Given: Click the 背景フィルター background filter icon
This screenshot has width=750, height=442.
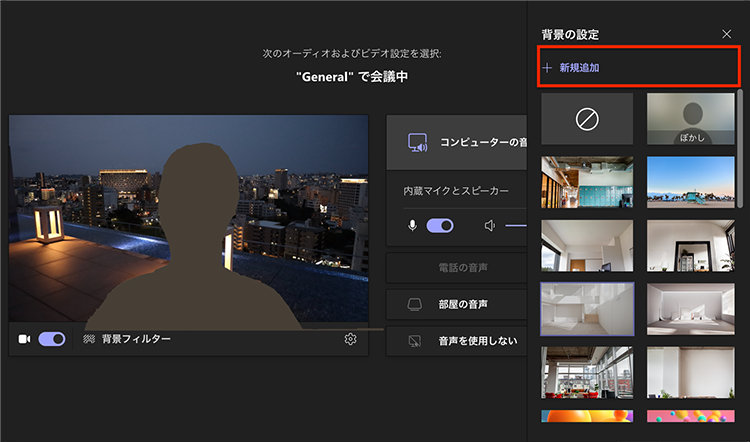Looking at the screenshot, I should [89, 339].
